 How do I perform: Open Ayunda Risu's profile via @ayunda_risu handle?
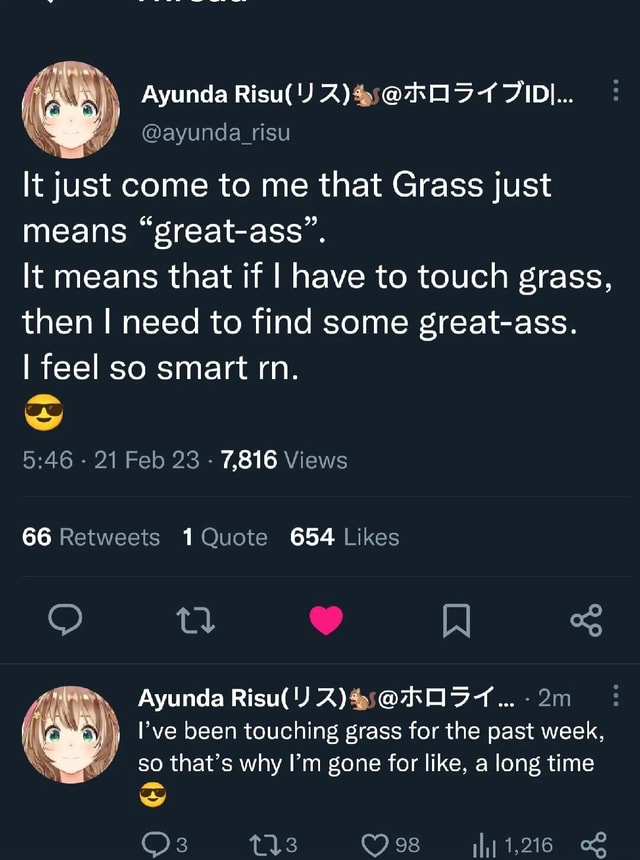(x=216, y=129)
